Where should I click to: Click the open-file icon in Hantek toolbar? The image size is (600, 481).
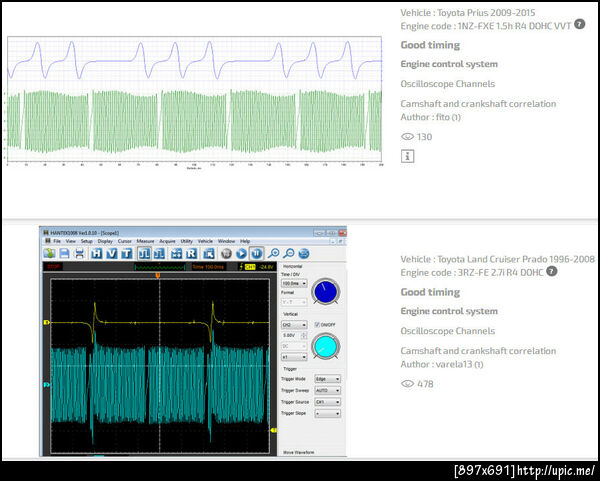click(49, 253)
